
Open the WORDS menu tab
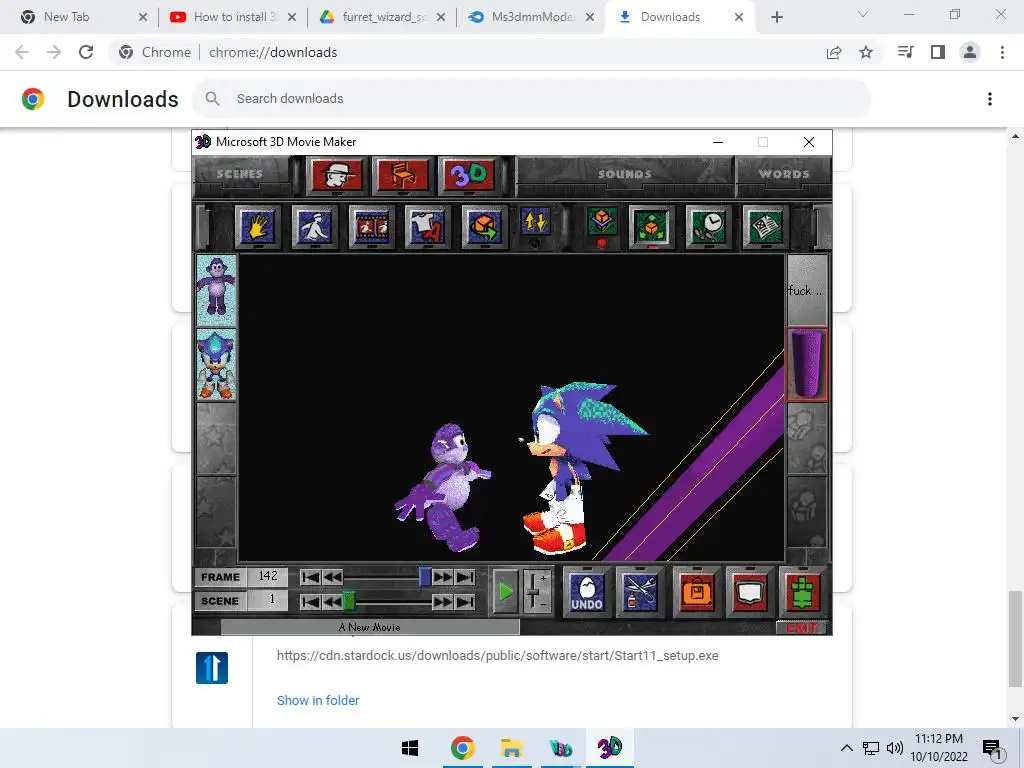pyautogui.click(x=784, y=174)
